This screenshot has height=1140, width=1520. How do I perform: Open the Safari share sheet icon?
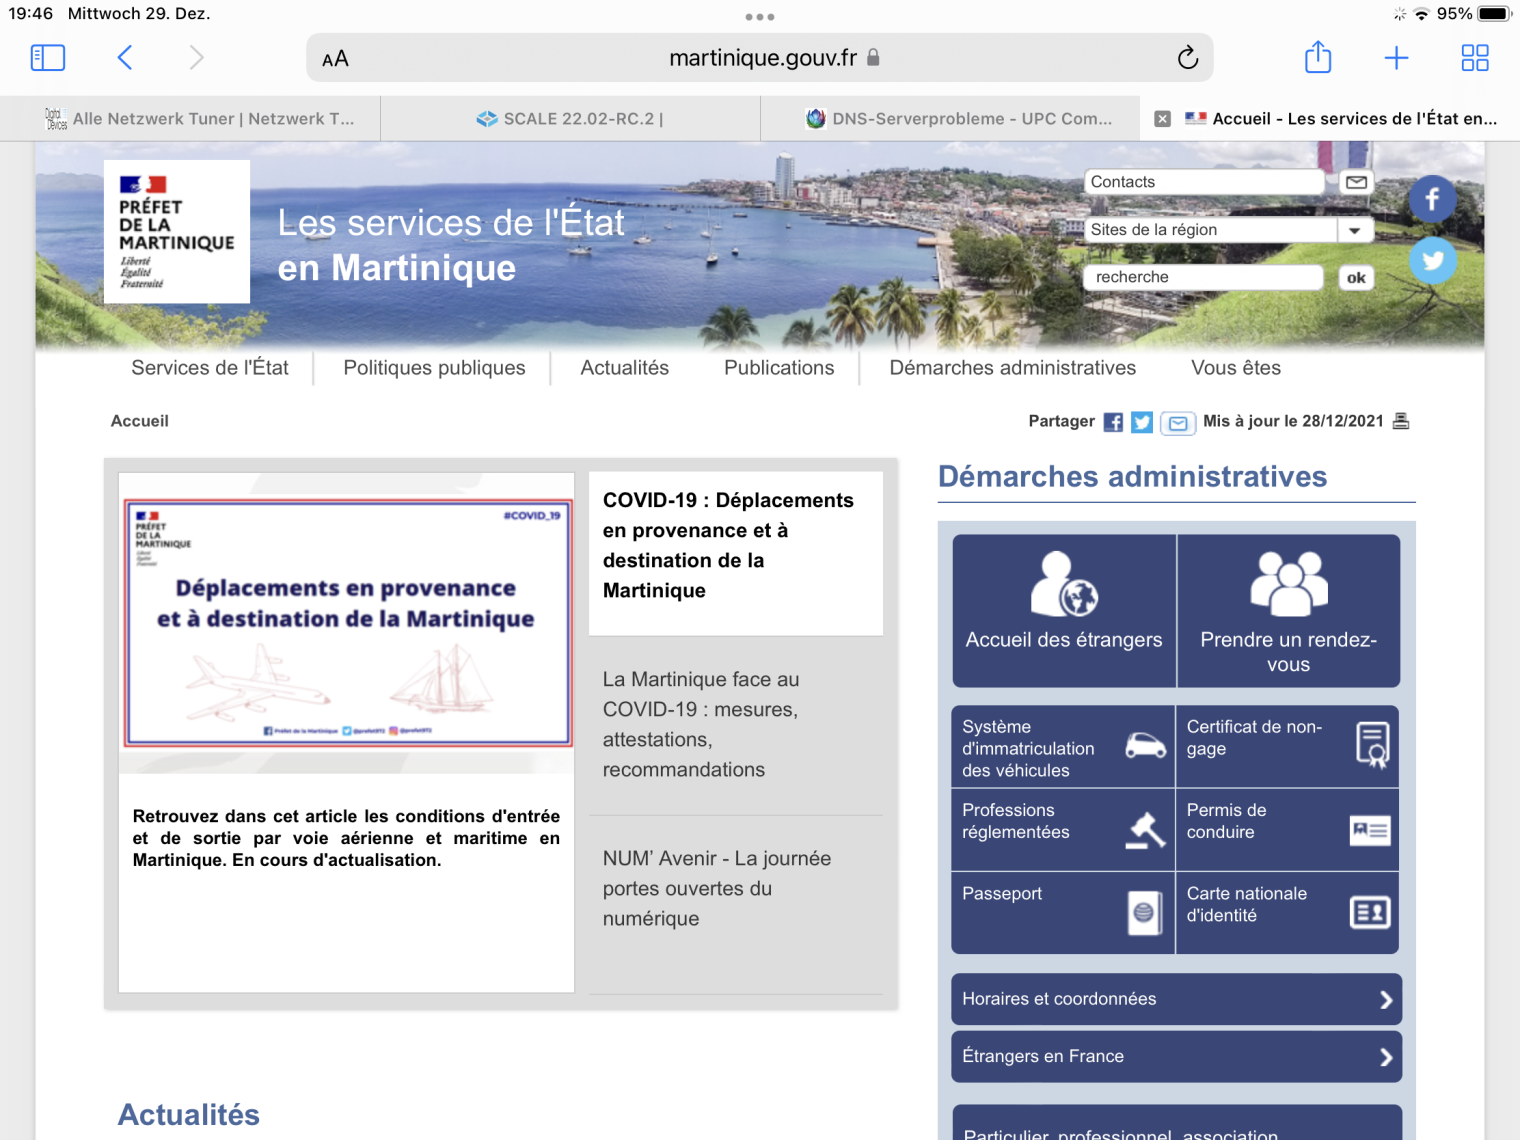[1318, 58]
